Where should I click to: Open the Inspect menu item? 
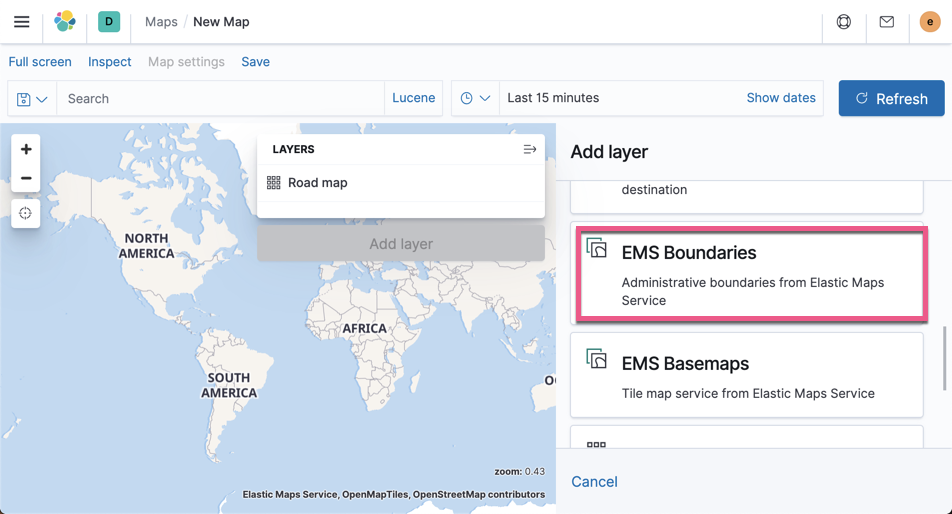click(x=109, y=62)
